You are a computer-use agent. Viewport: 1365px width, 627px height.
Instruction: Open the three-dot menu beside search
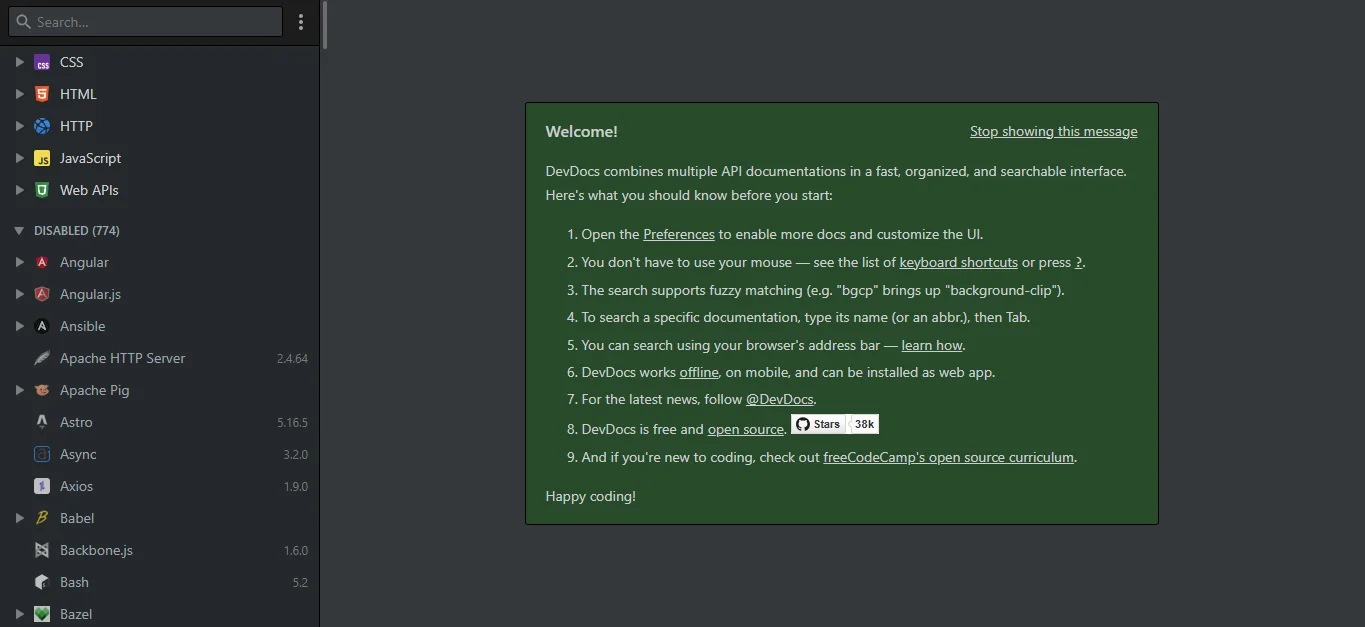tap(301, 22)
